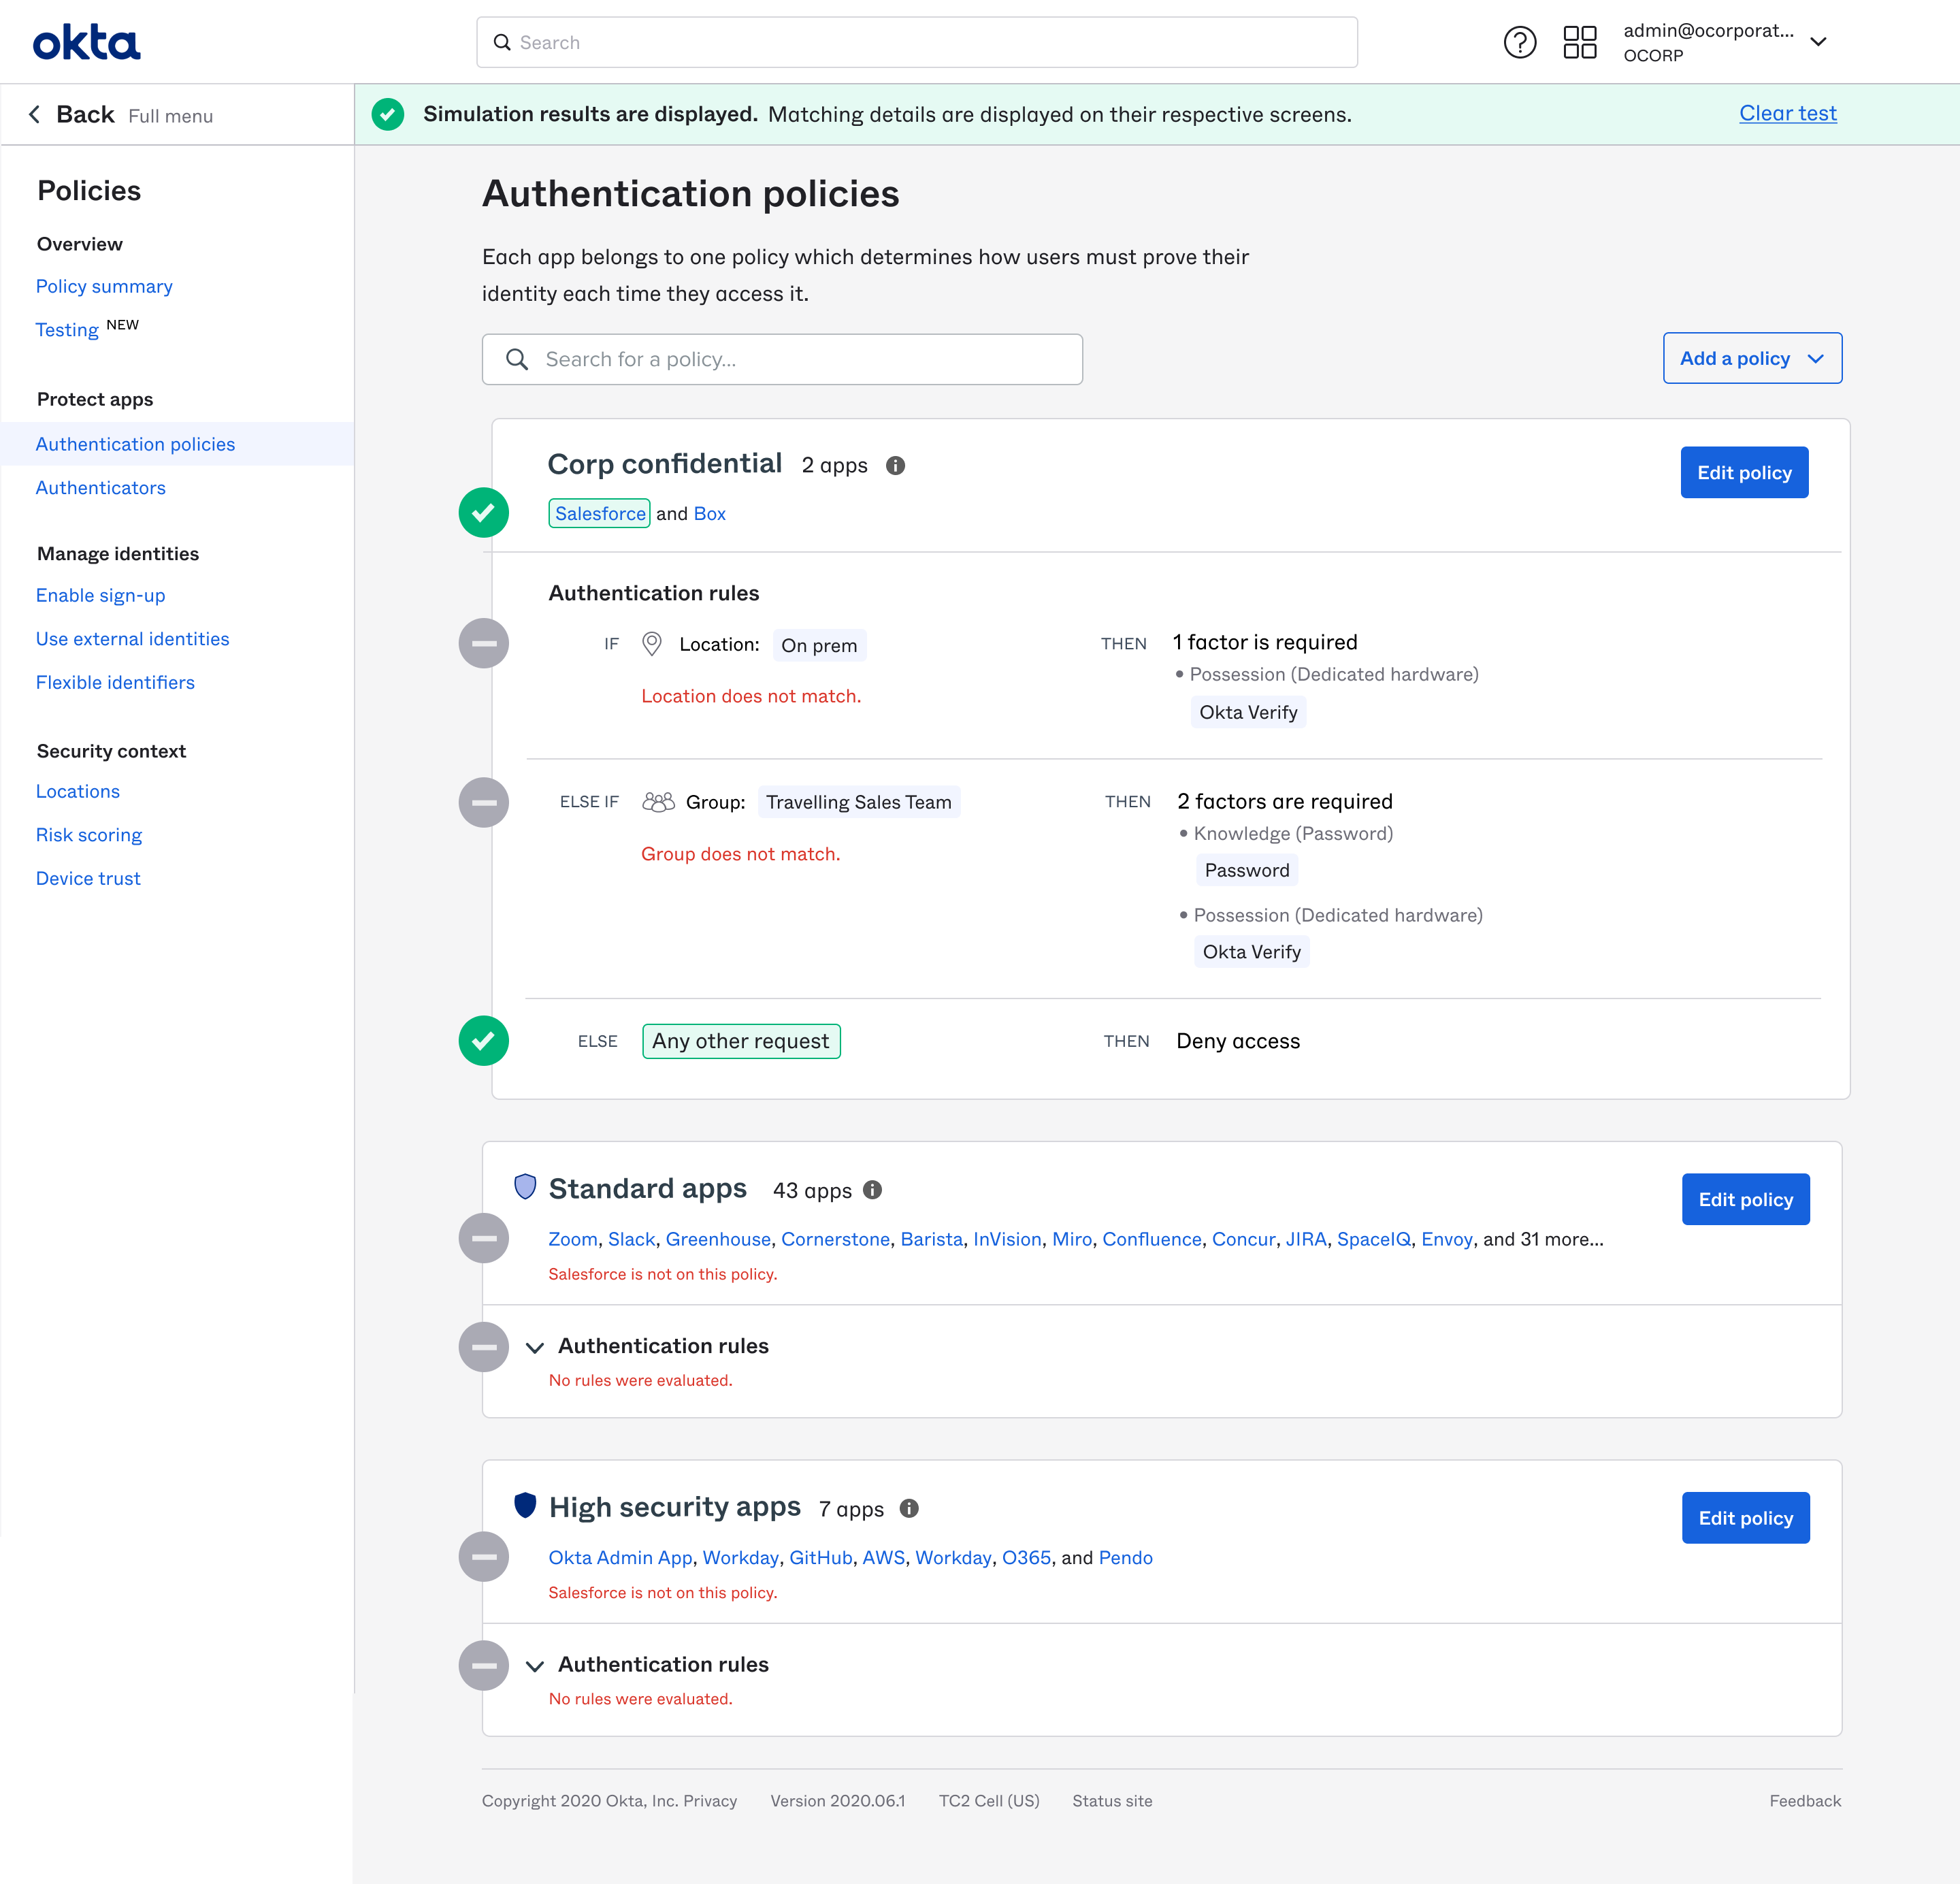Click the green check beside Any other request rule
This screenshot has width=1960, height=1884.
(x=483, y=1041)
